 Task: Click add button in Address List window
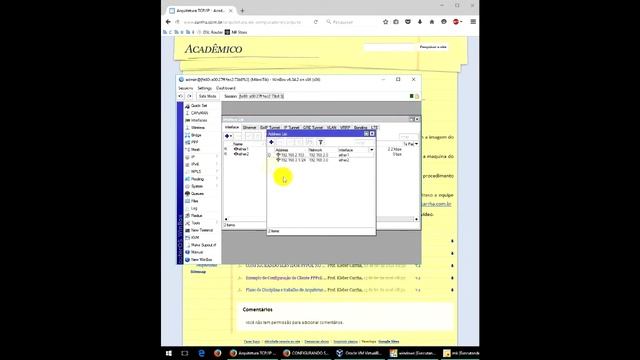[x=271, y=142]
